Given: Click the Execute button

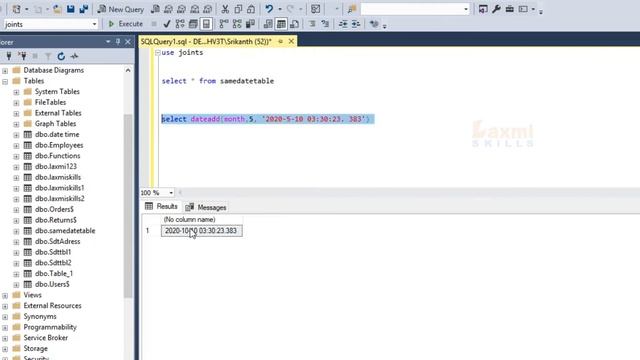Looking at the screenshot, I should 125,24.
